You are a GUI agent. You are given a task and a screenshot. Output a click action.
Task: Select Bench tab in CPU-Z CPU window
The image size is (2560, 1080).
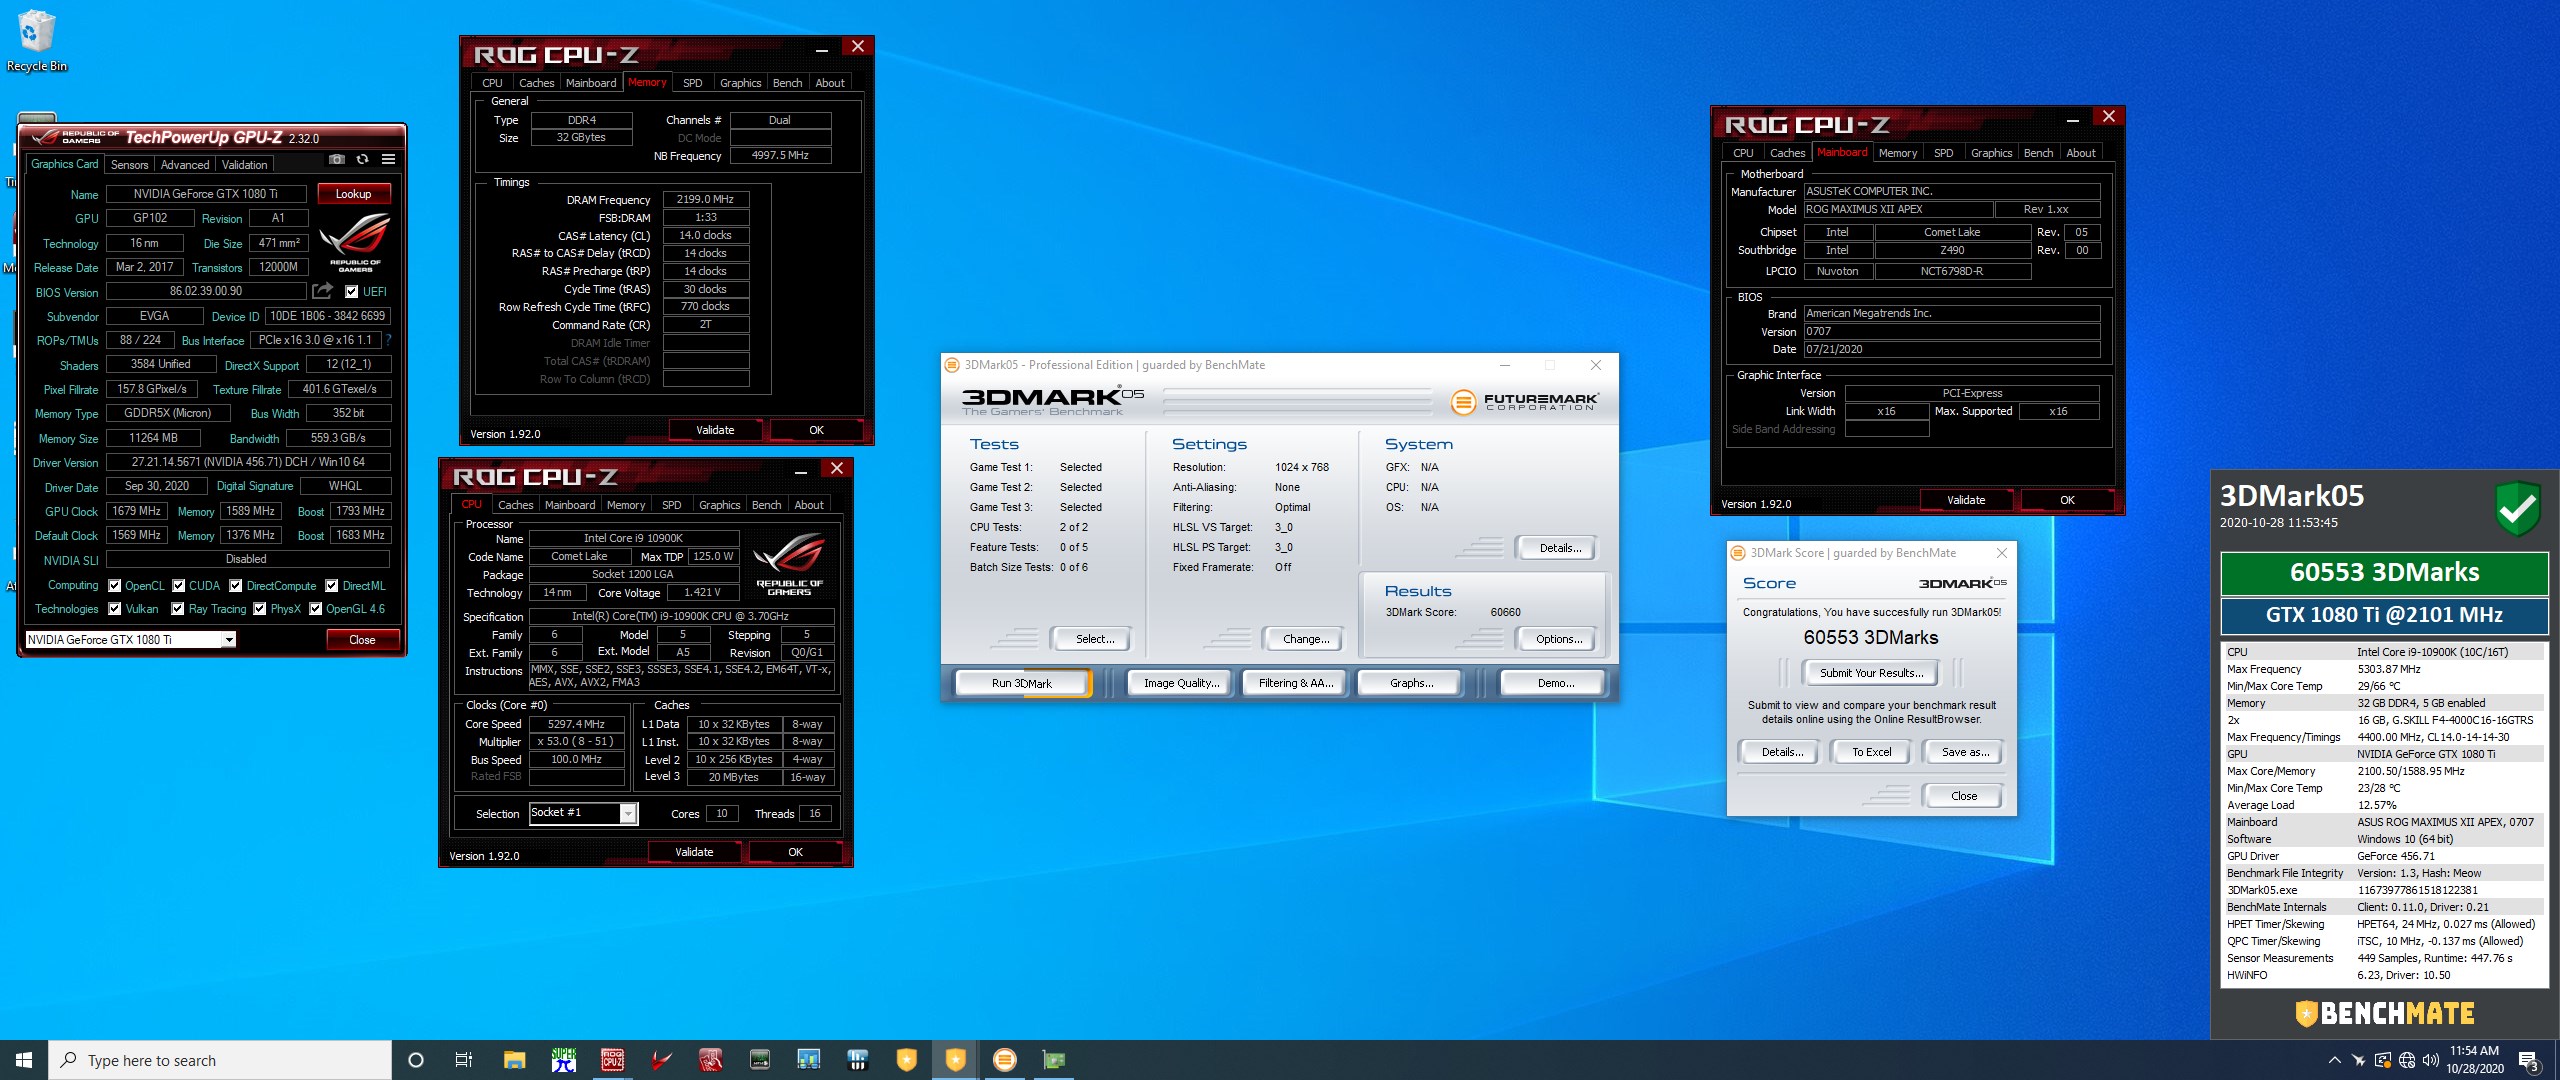(767, 505)
